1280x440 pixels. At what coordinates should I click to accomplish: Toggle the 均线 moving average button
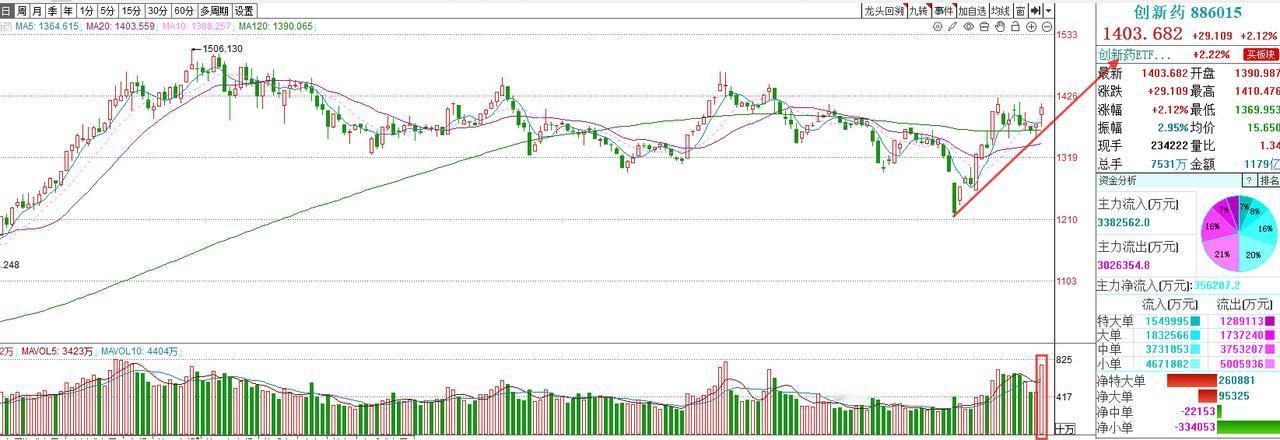point(1000,11)
